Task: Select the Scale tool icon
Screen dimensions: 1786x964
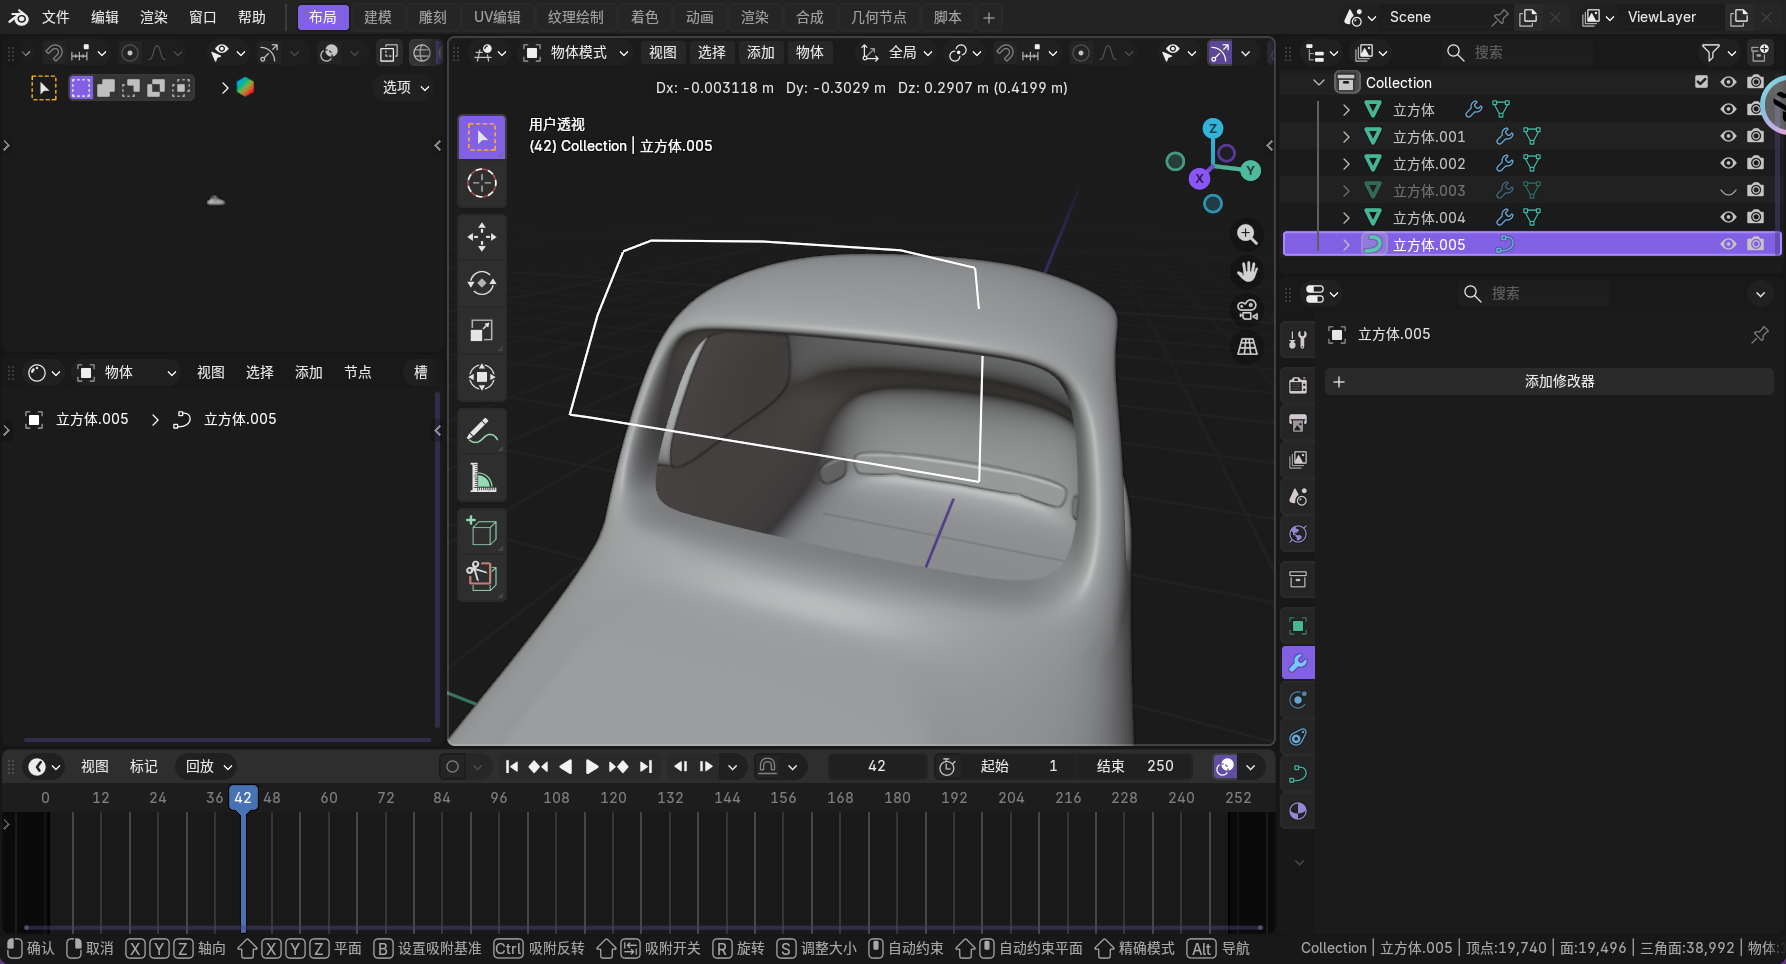Action: (482, 331)
